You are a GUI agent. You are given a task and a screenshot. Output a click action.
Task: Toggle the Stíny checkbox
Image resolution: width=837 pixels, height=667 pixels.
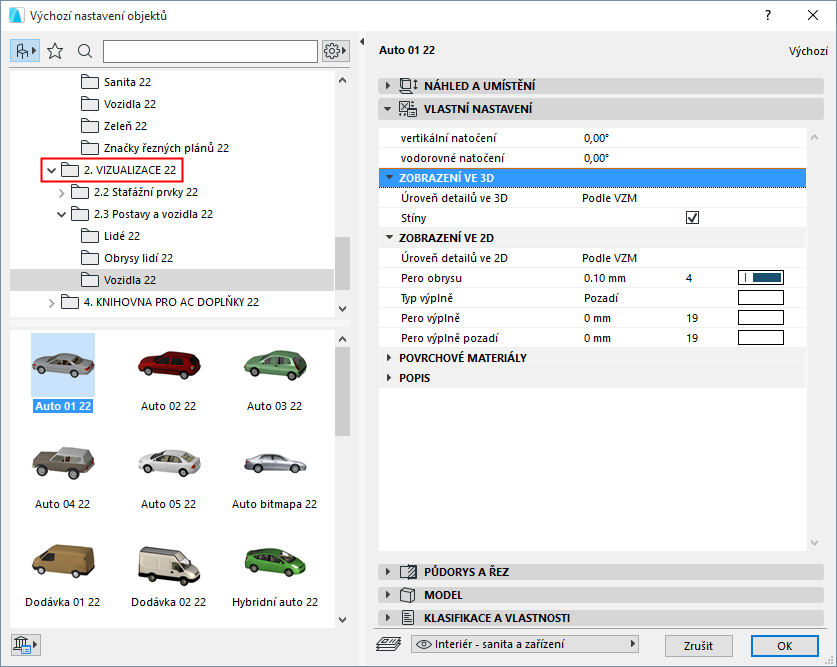692,217
